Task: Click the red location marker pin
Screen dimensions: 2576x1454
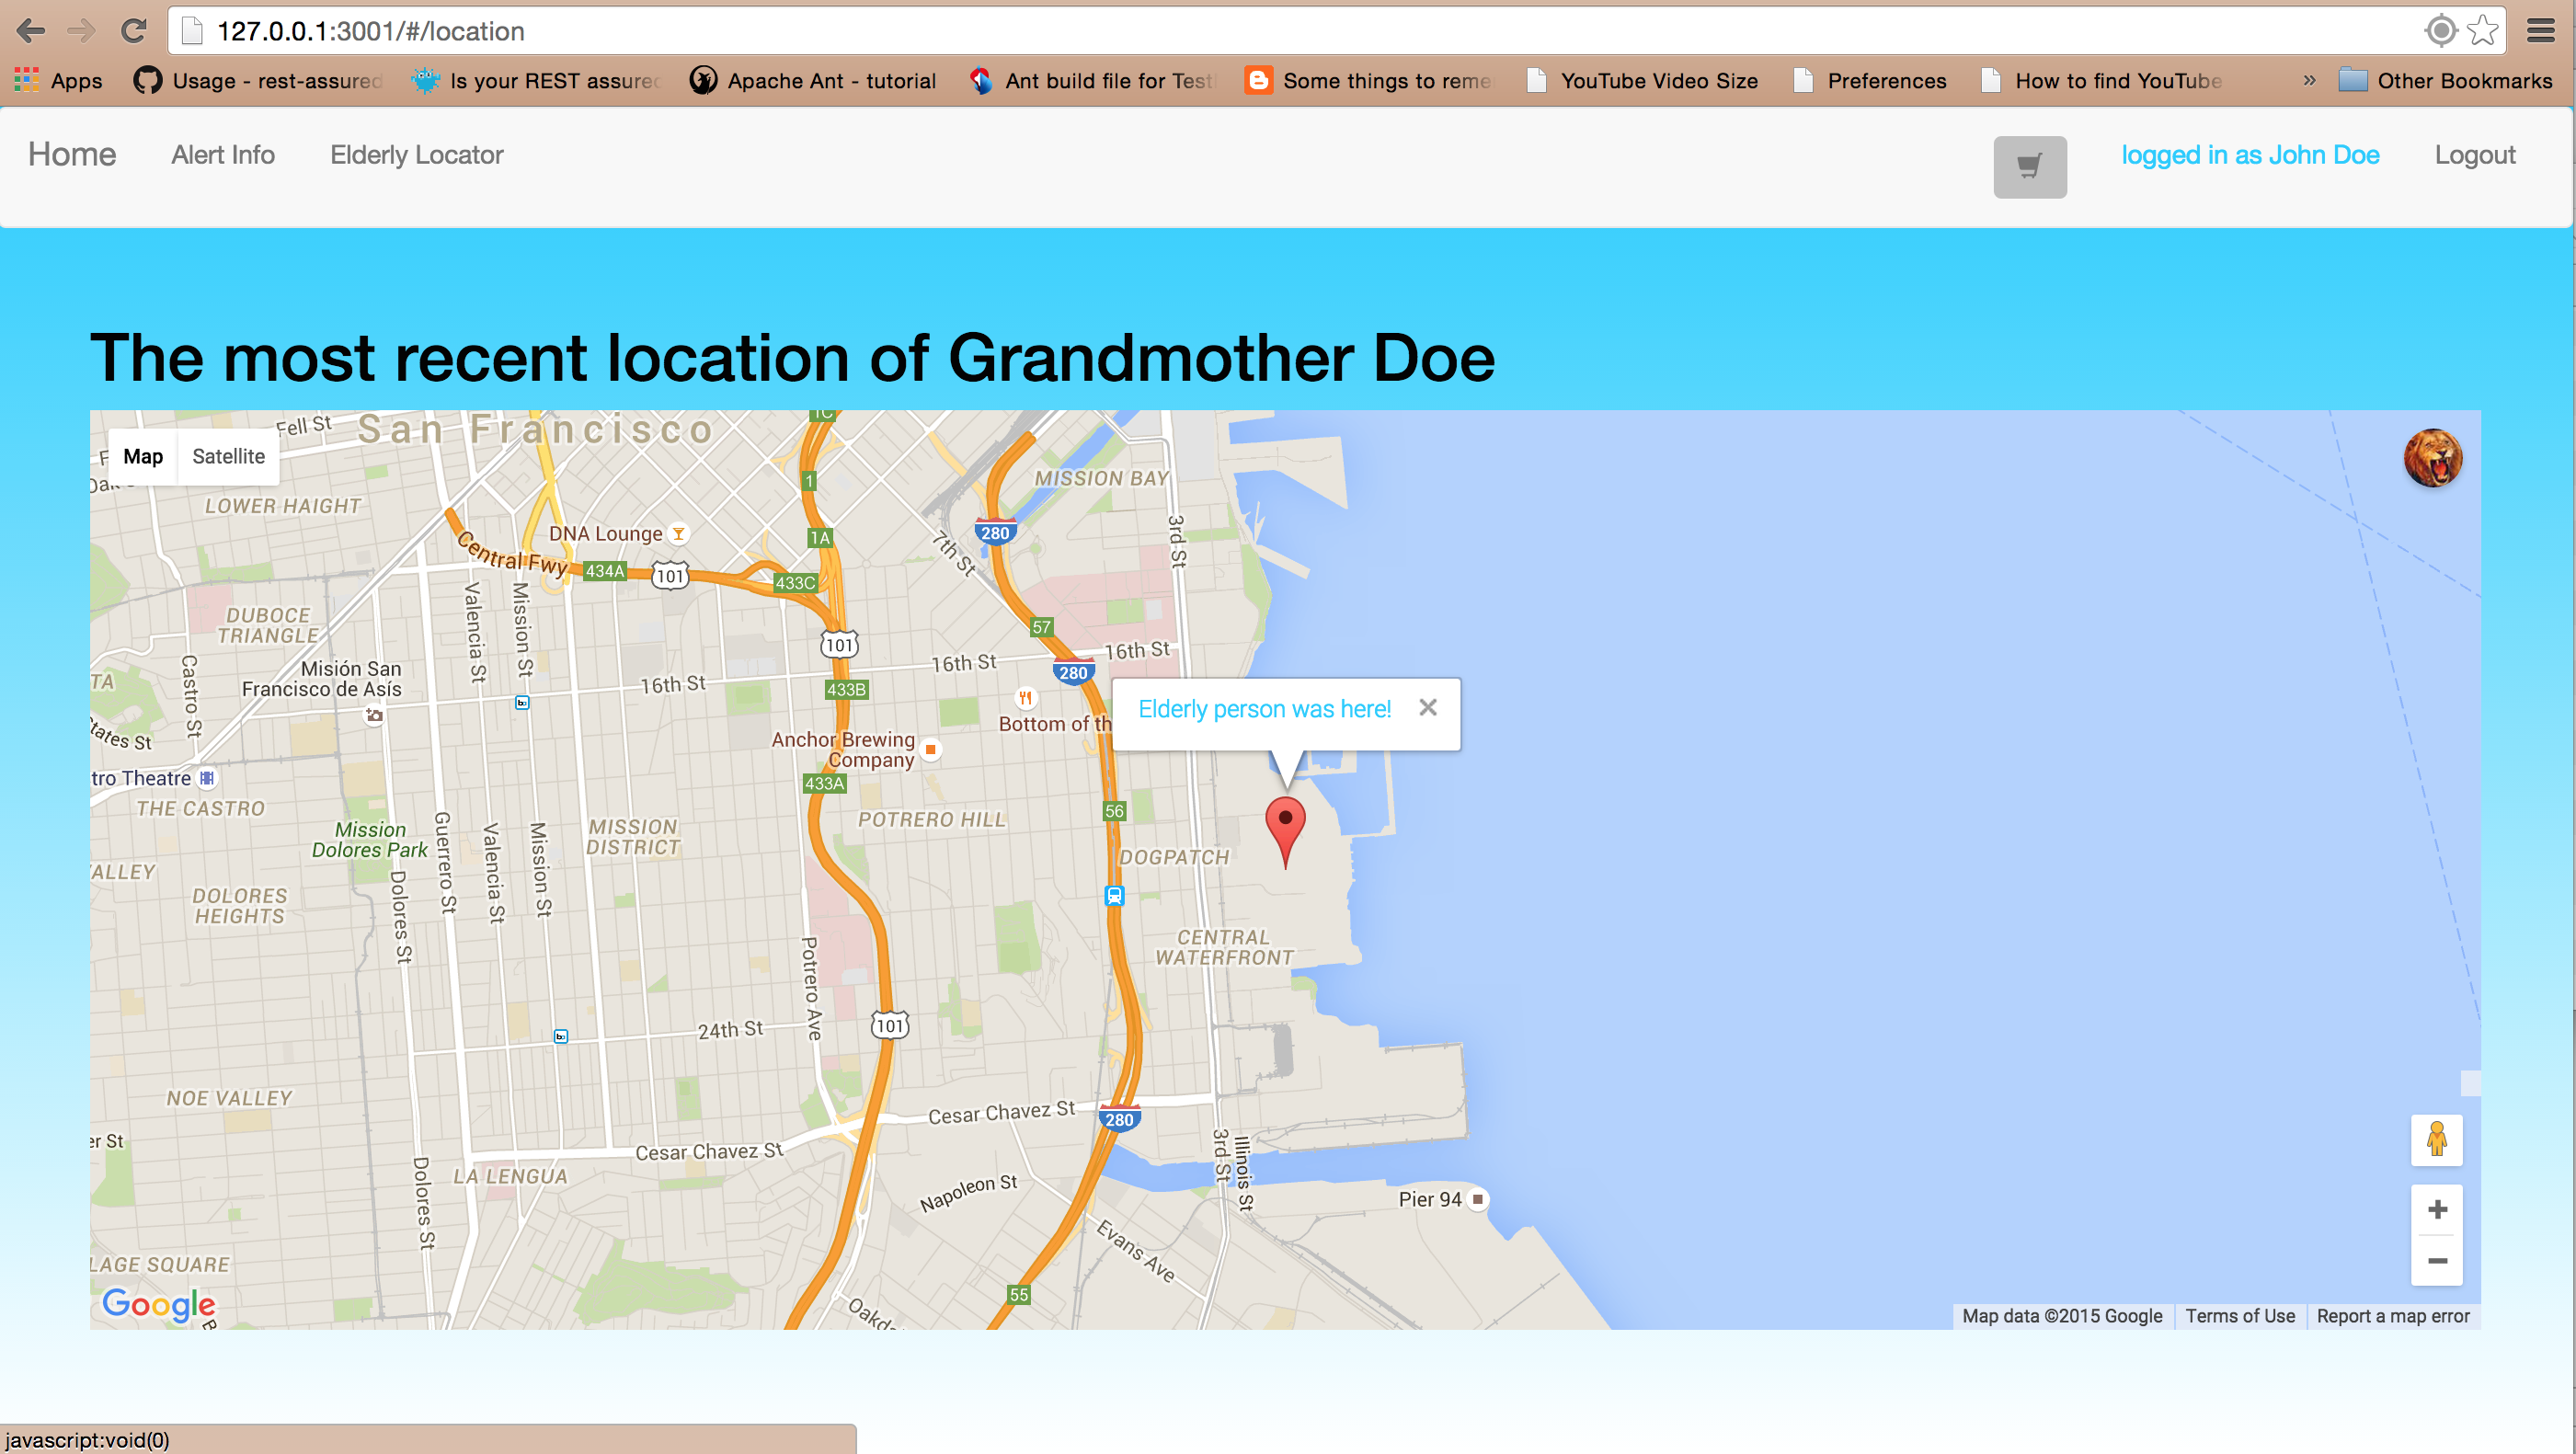Action: tap(1285, 825)
